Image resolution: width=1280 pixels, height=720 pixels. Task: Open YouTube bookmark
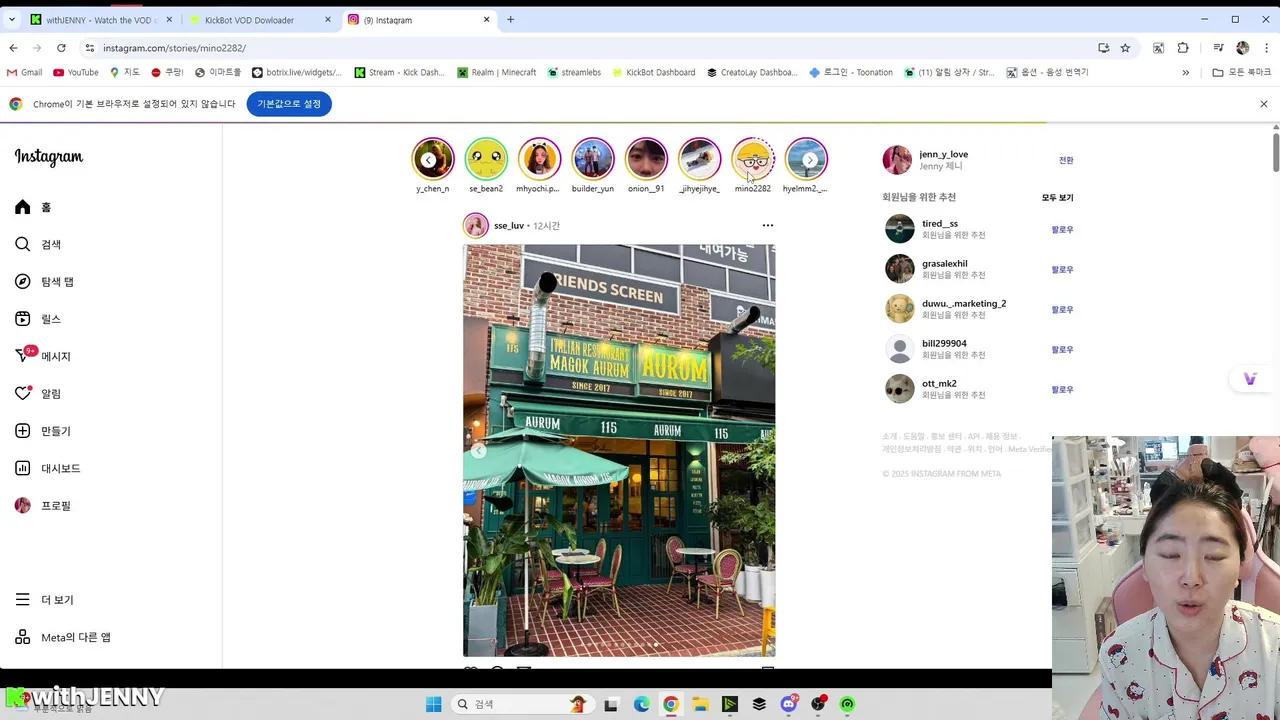click(x=76, y=72)
